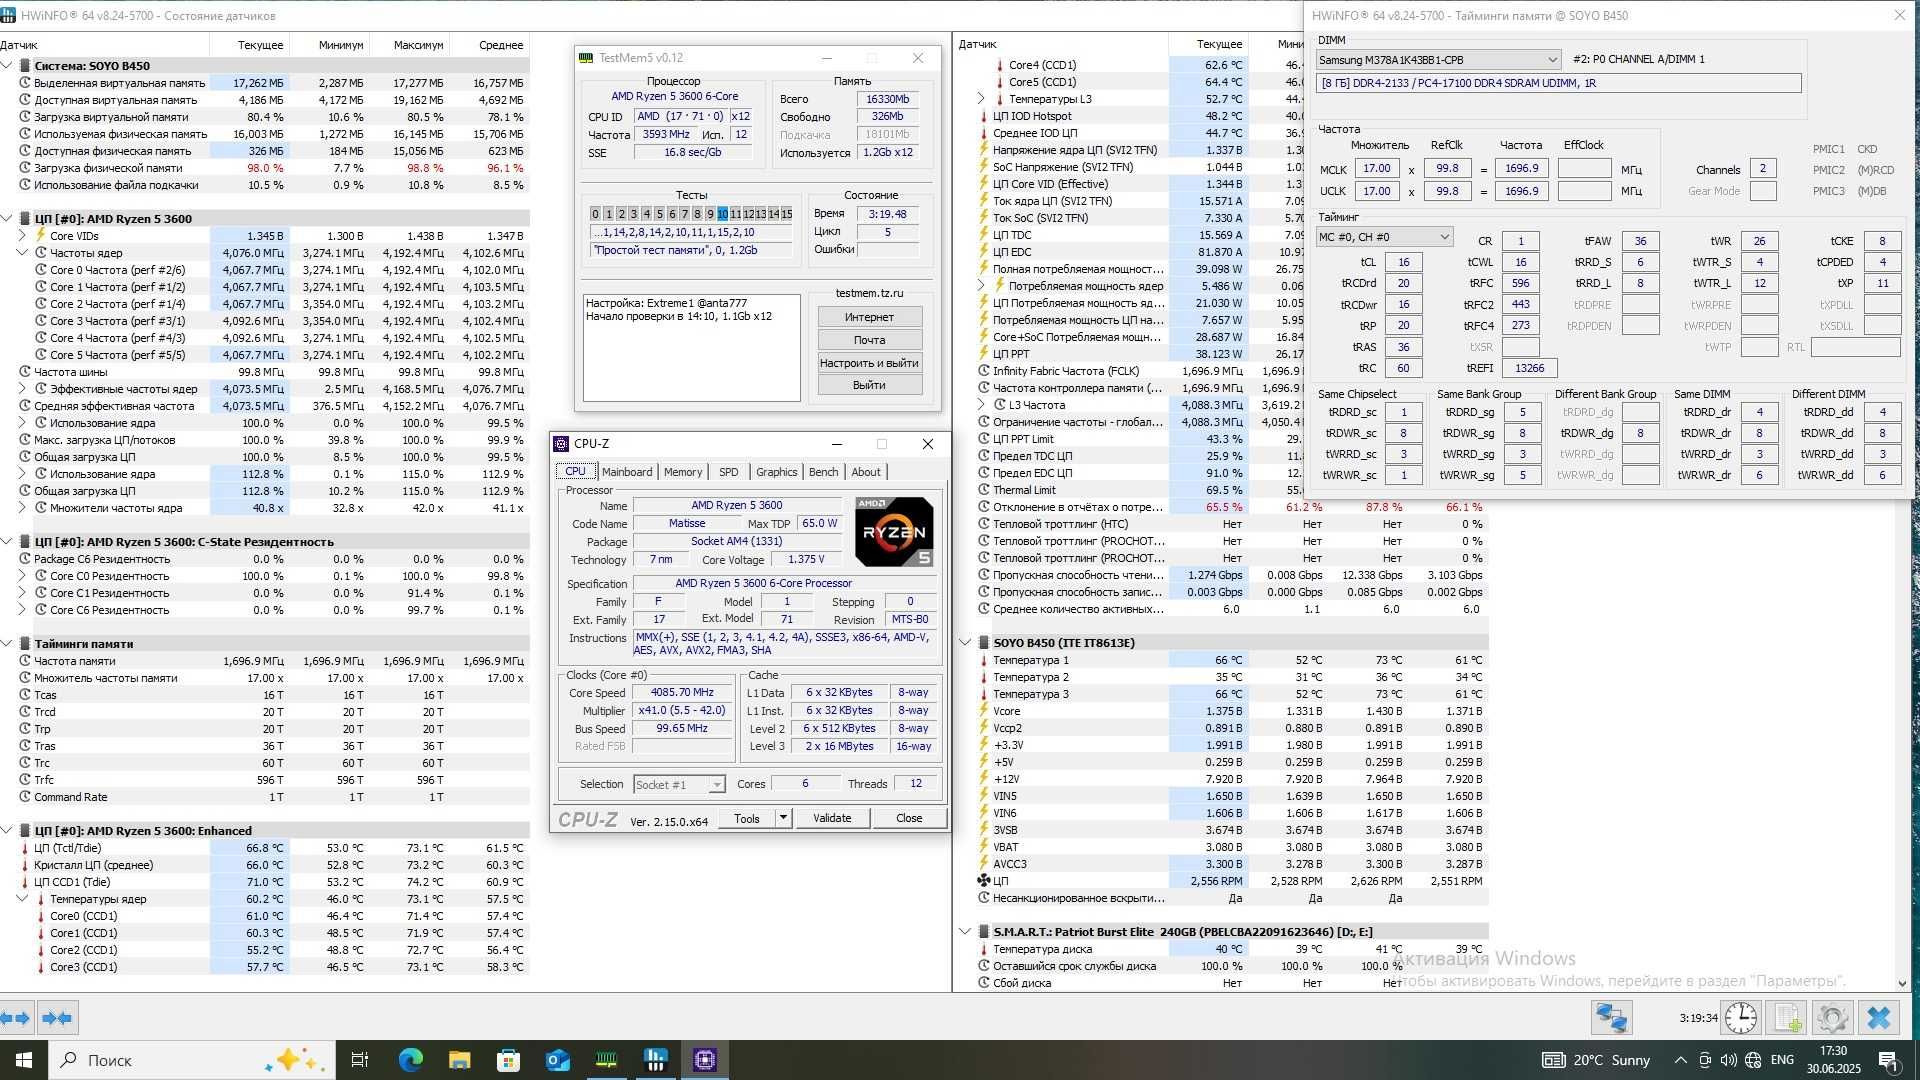Open Microsoft Store from the taskbar

(508, 1060)
